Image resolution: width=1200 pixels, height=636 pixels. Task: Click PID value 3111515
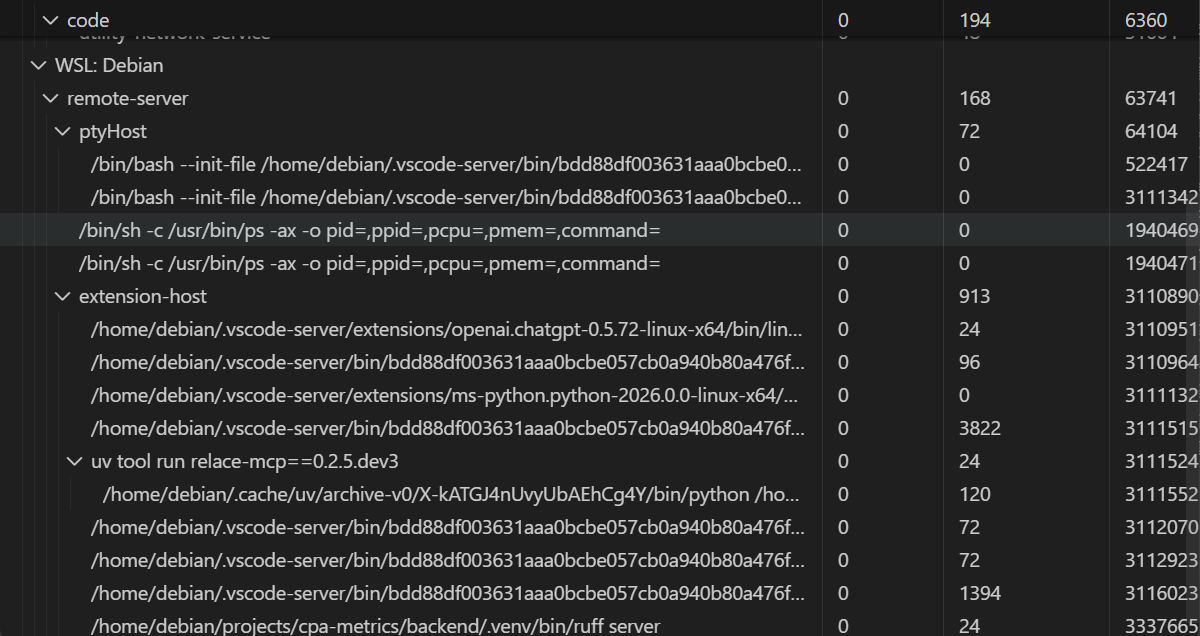[1161, 428]
